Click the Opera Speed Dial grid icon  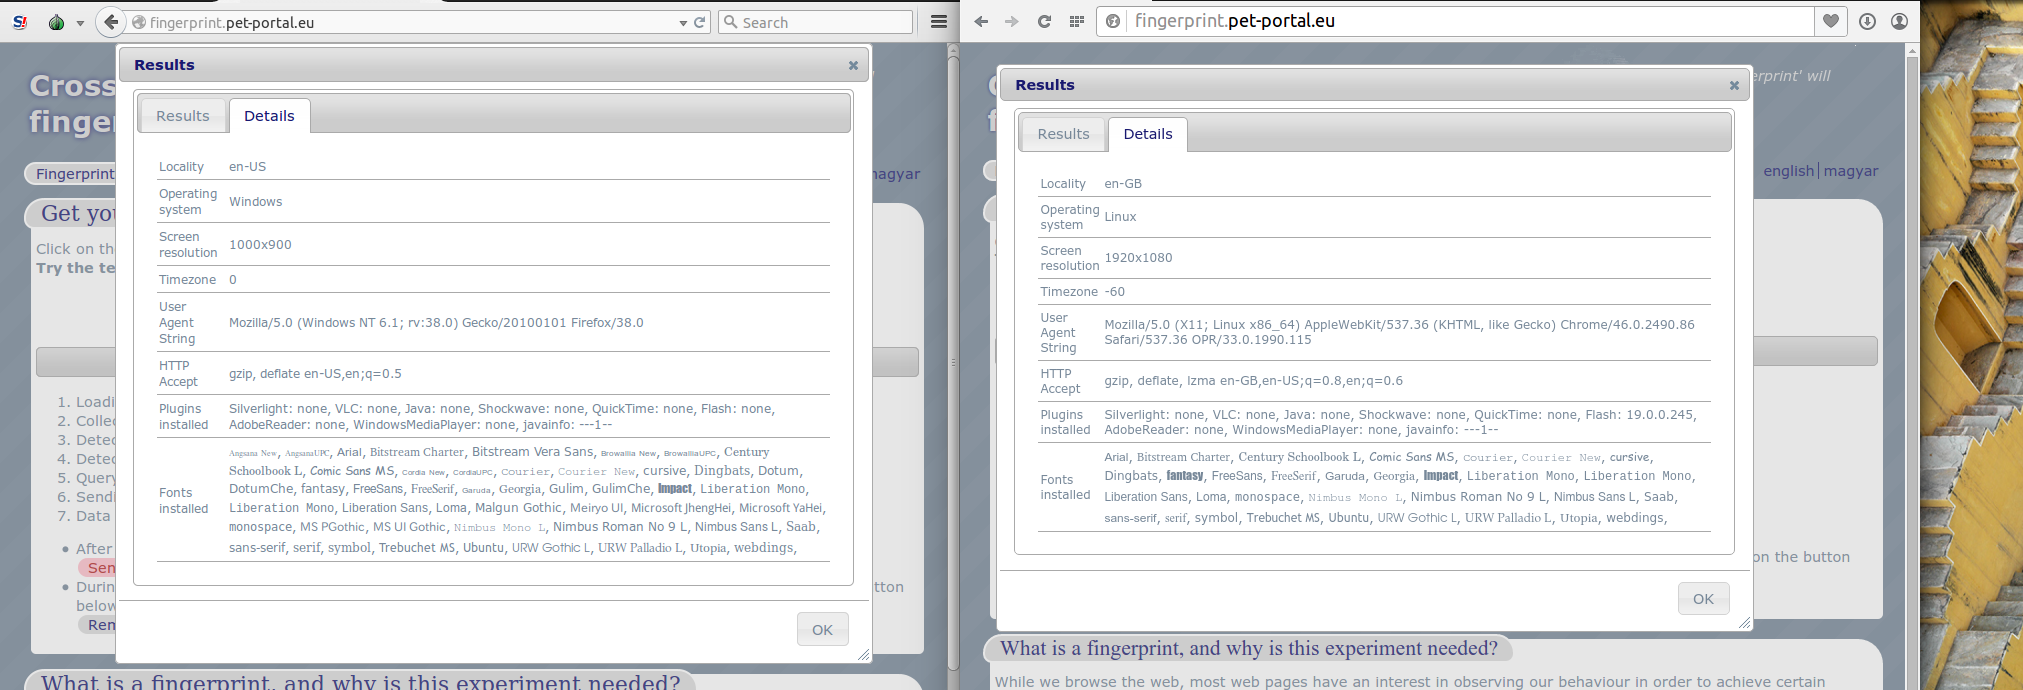(1076, 21)
